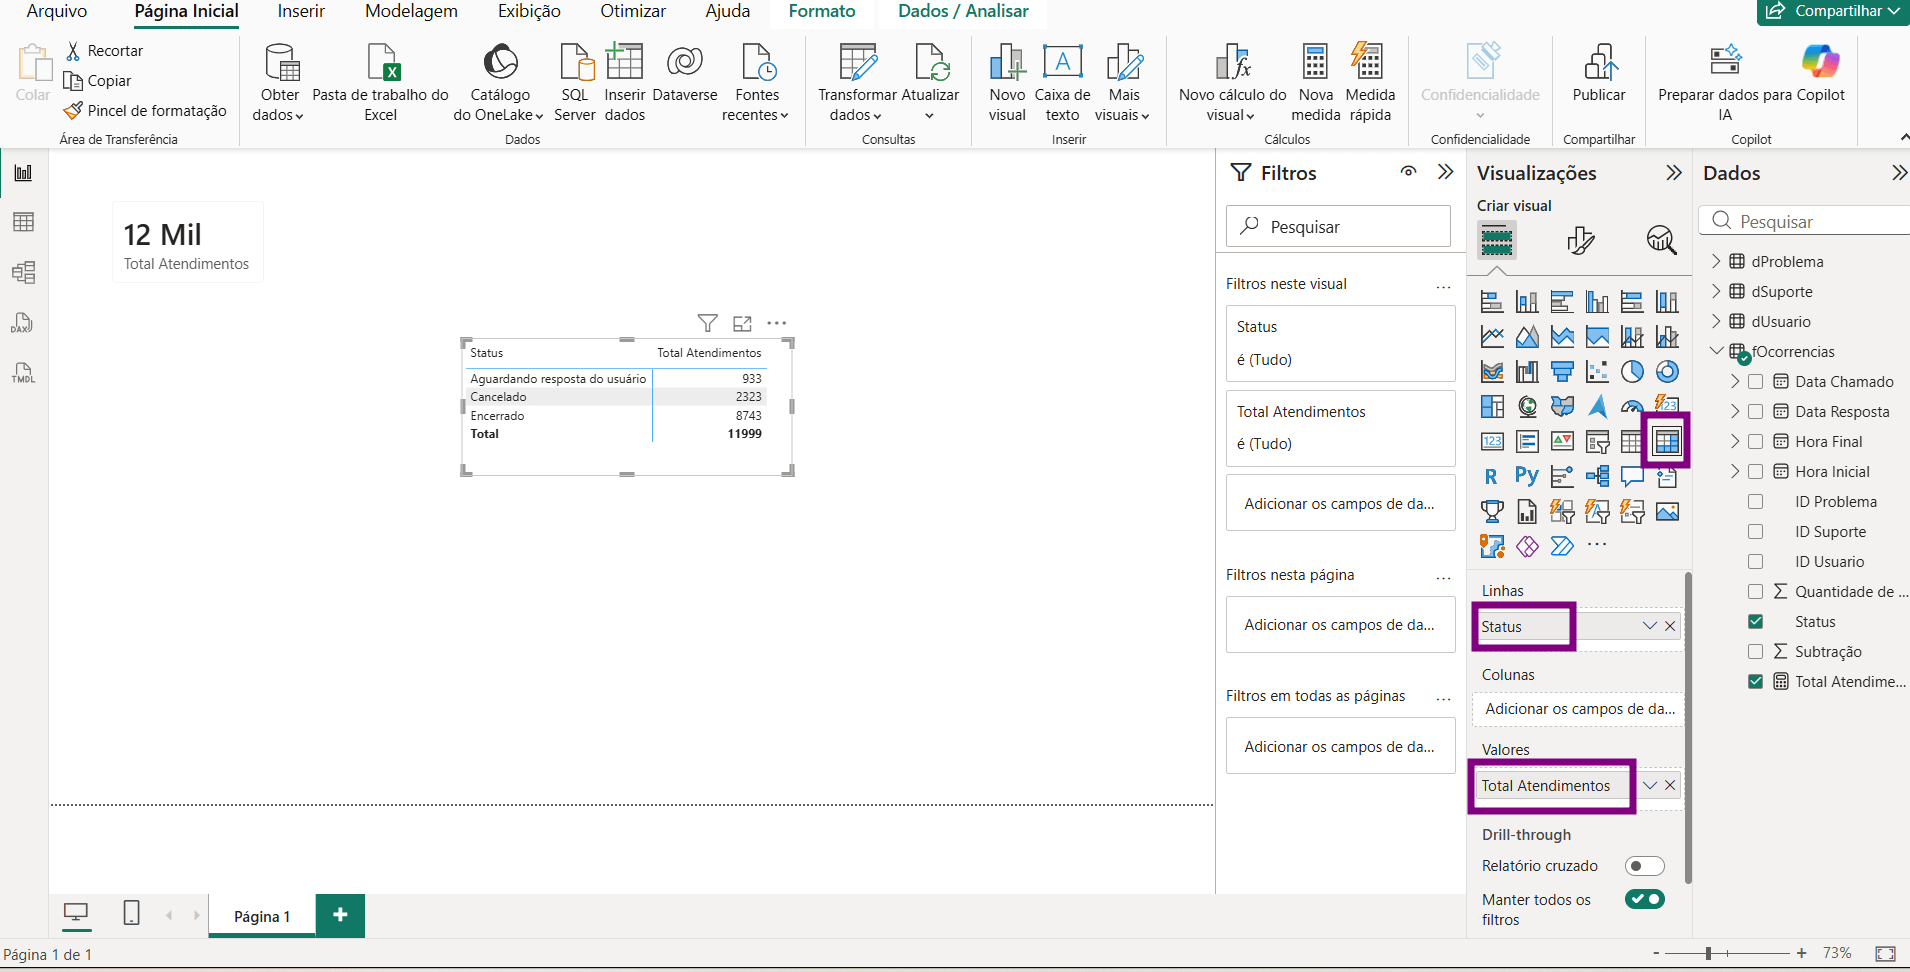
Task: Collapse the Filtros pane with double chevron
Action: tap(1445, 172)
